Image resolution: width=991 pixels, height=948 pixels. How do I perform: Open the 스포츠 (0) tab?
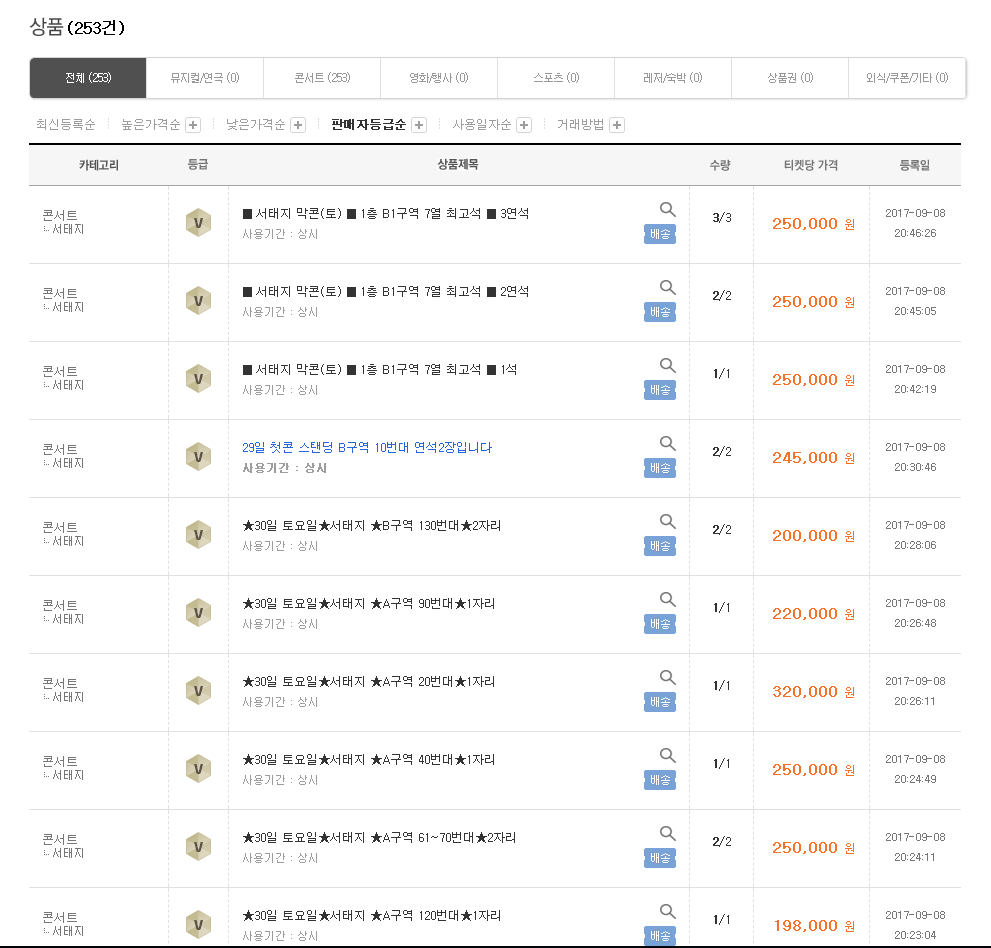pos(556,78)
